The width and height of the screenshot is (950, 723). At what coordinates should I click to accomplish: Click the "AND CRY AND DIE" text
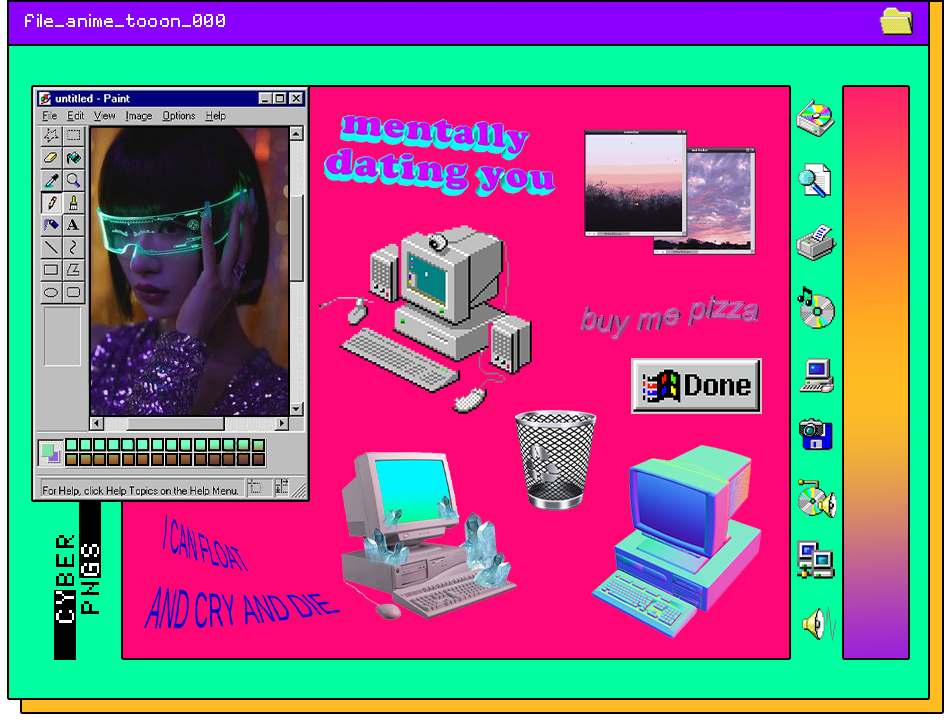pyautogui.click(x=241, y=607)
